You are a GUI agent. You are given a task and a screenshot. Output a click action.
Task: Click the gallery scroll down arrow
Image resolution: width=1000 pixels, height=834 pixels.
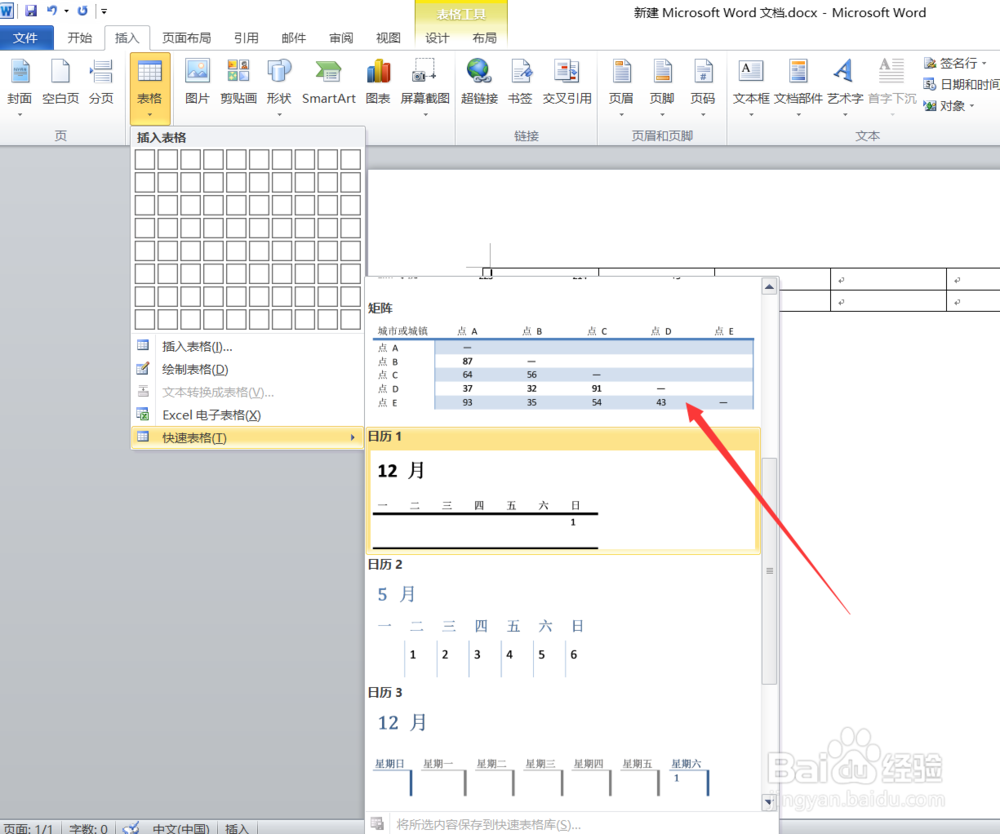coord(770,802)
